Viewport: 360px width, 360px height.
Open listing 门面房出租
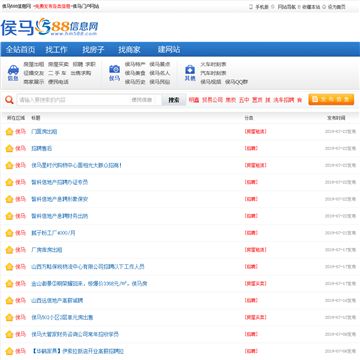[44, 132]
